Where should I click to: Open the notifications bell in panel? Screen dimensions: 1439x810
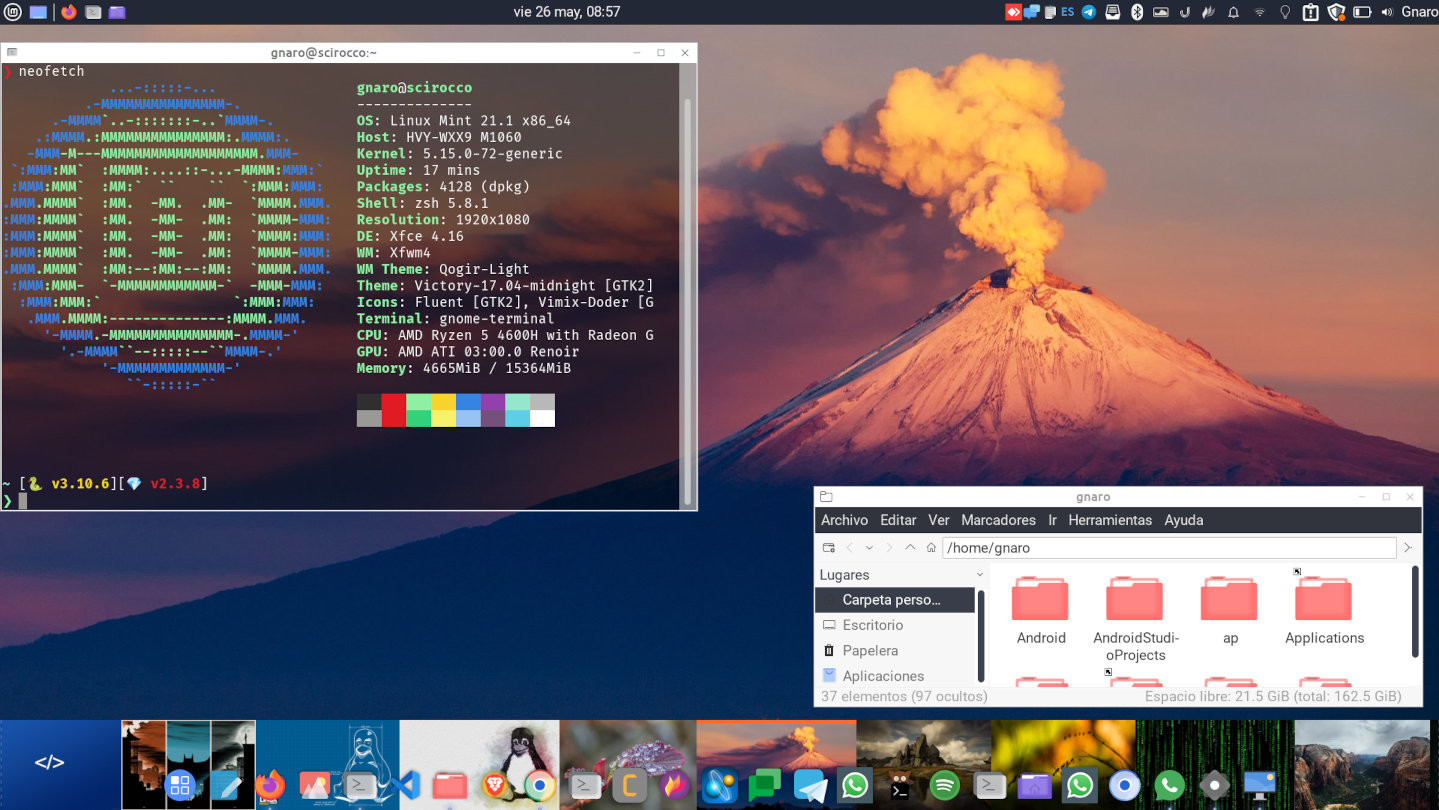tap(1233, 12)
